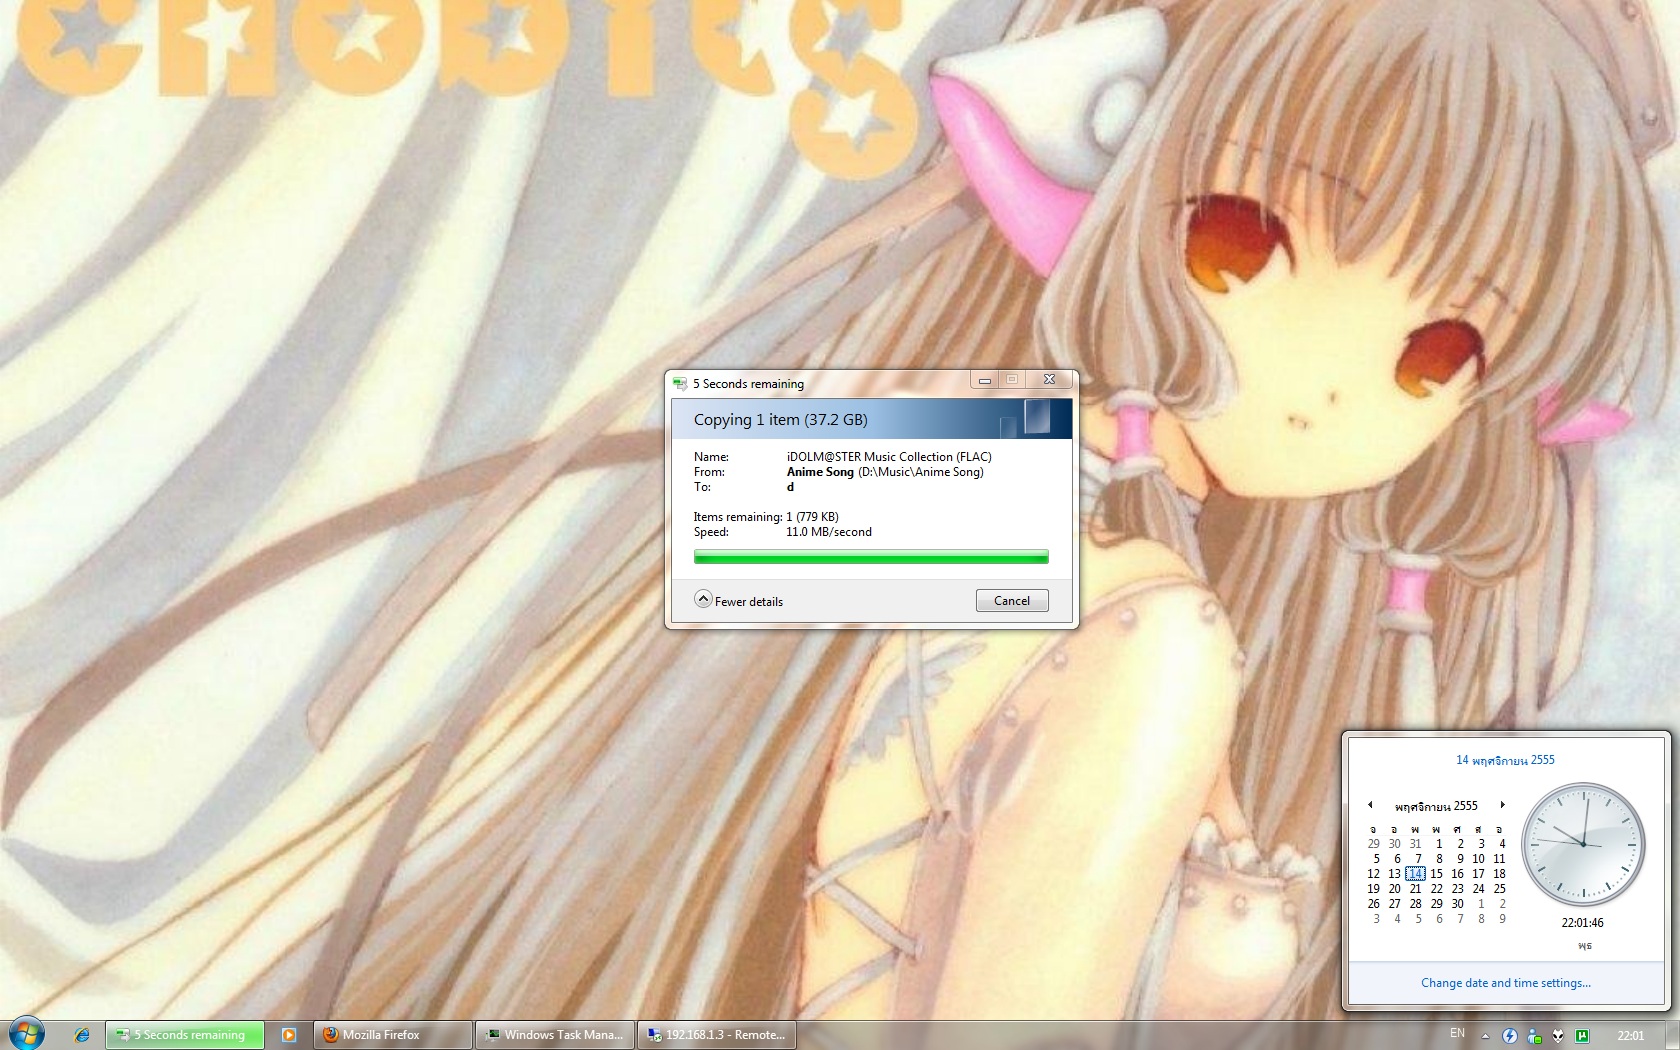Click the '1 (779 KB)' items remaining value
The image size is (1680, 1050).
[x=812, y=517]
